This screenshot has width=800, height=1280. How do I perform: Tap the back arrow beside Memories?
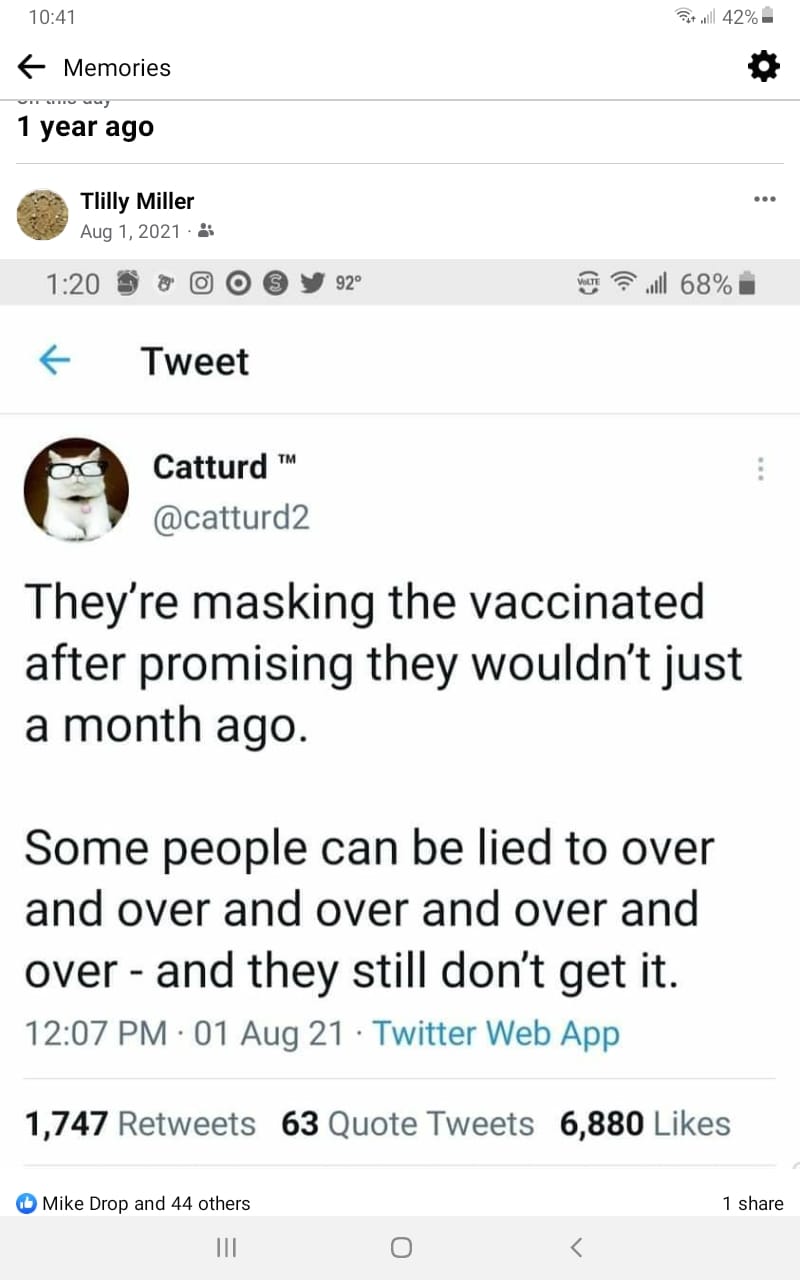click(32, 67)
